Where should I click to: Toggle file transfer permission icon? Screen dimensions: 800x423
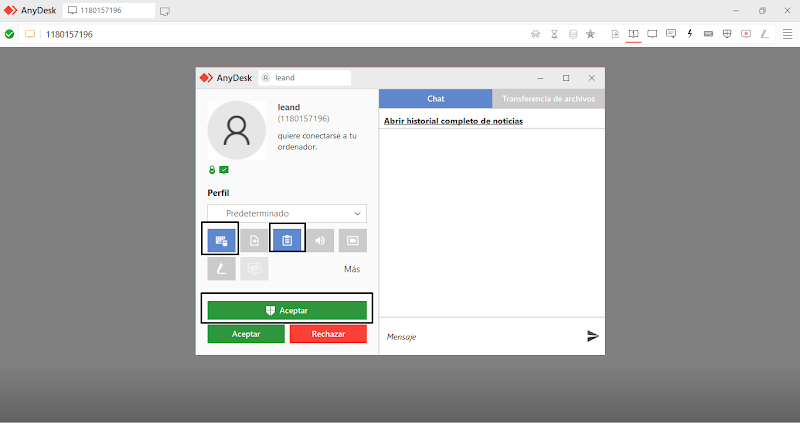[x=254, y=240]
